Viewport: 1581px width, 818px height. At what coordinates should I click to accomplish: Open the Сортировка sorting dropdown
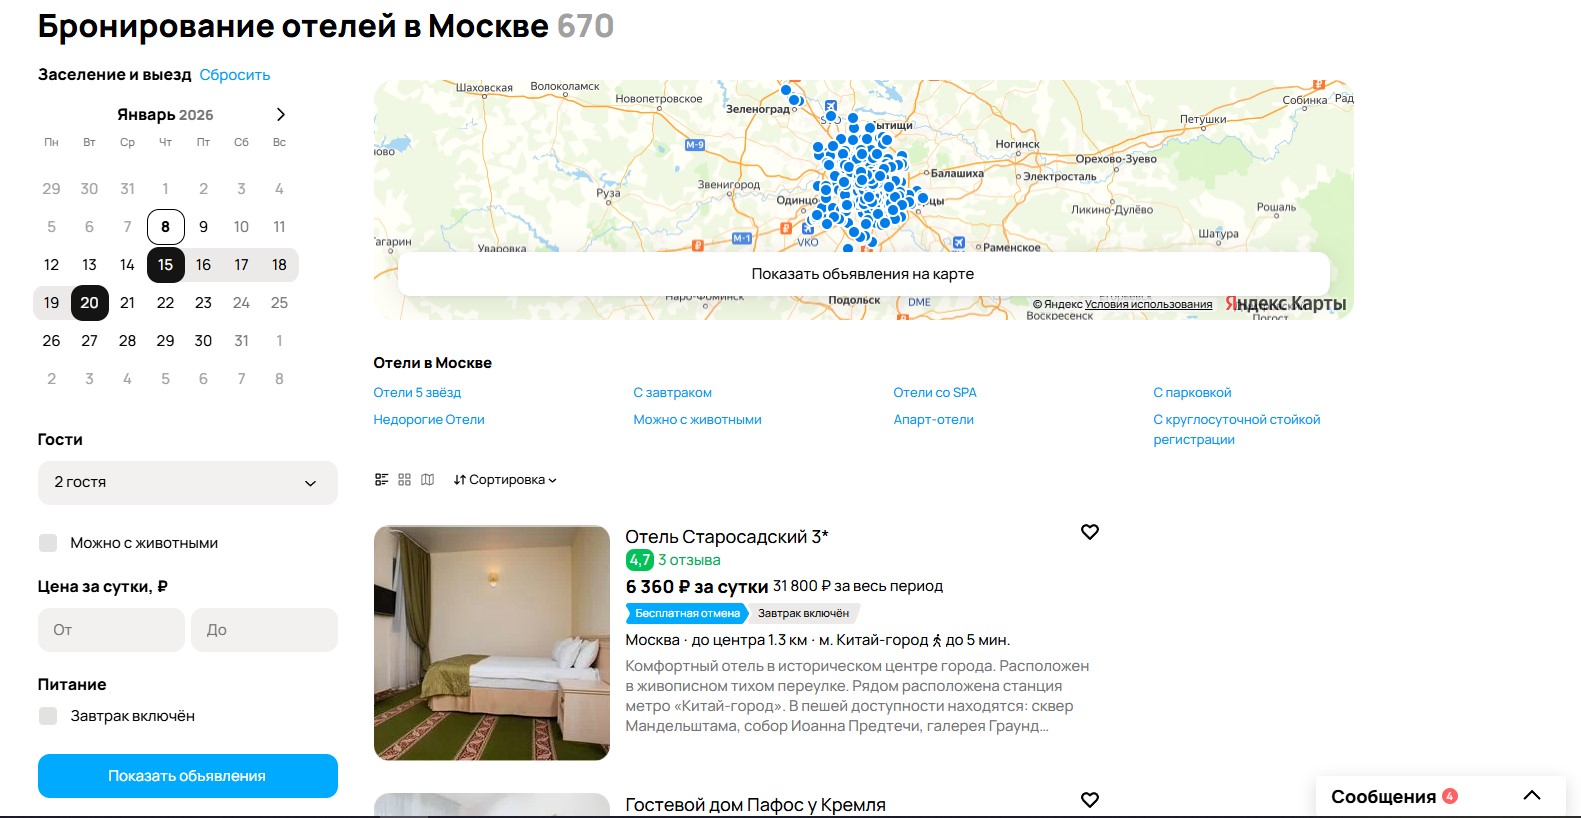point(505,480)
